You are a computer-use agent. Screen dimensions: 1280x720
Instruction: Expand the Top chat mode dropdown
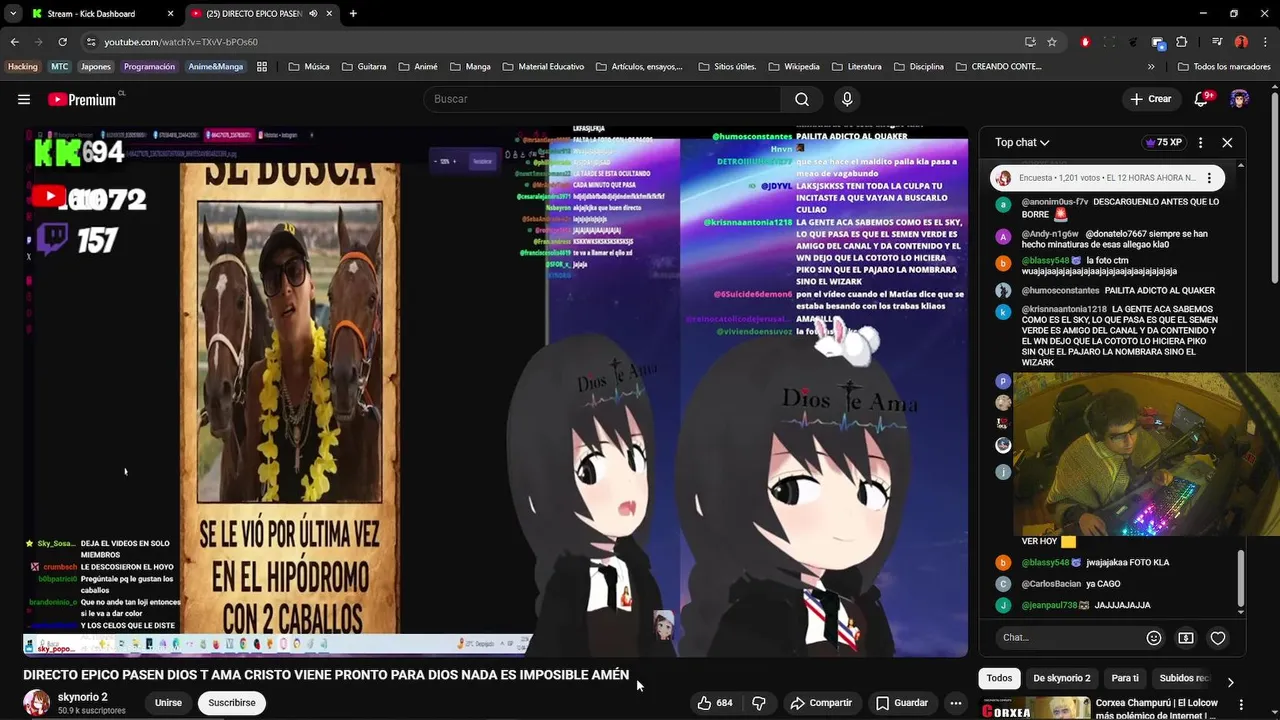(1022, 142)
